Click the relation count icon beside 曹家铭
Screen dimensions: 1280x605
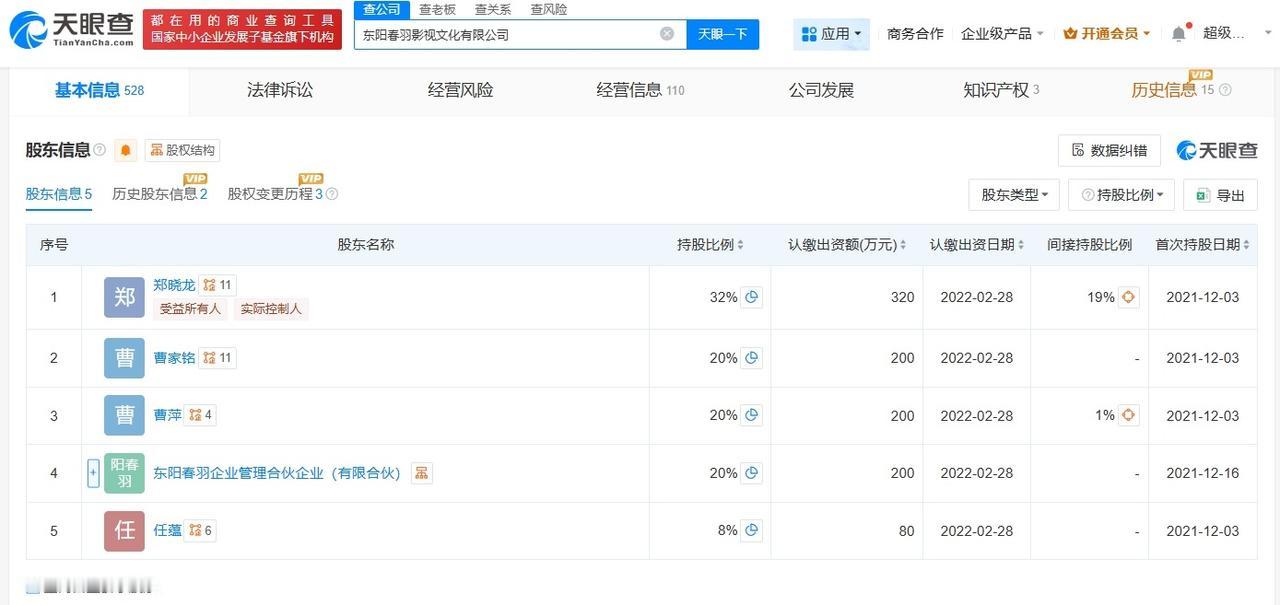pyautogui.click(x=217, y=358)
